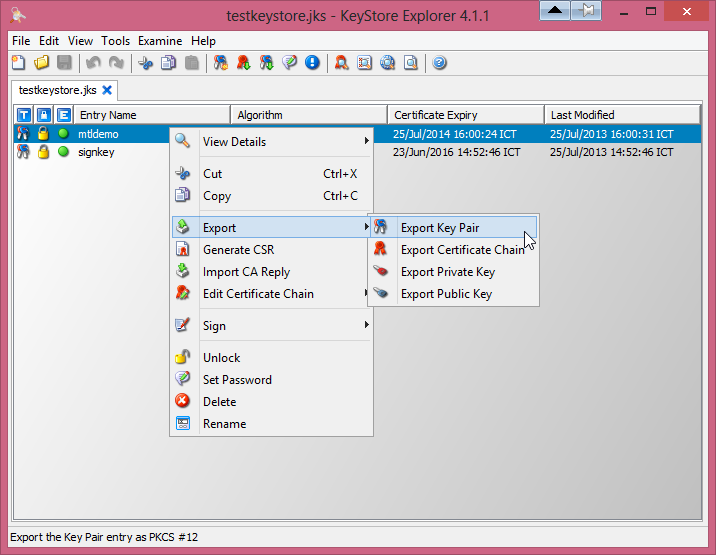Click mtldemo last modified 25/Jul/2013 16:00:31 ICT
716x555 pixels.
pos(611,134)
